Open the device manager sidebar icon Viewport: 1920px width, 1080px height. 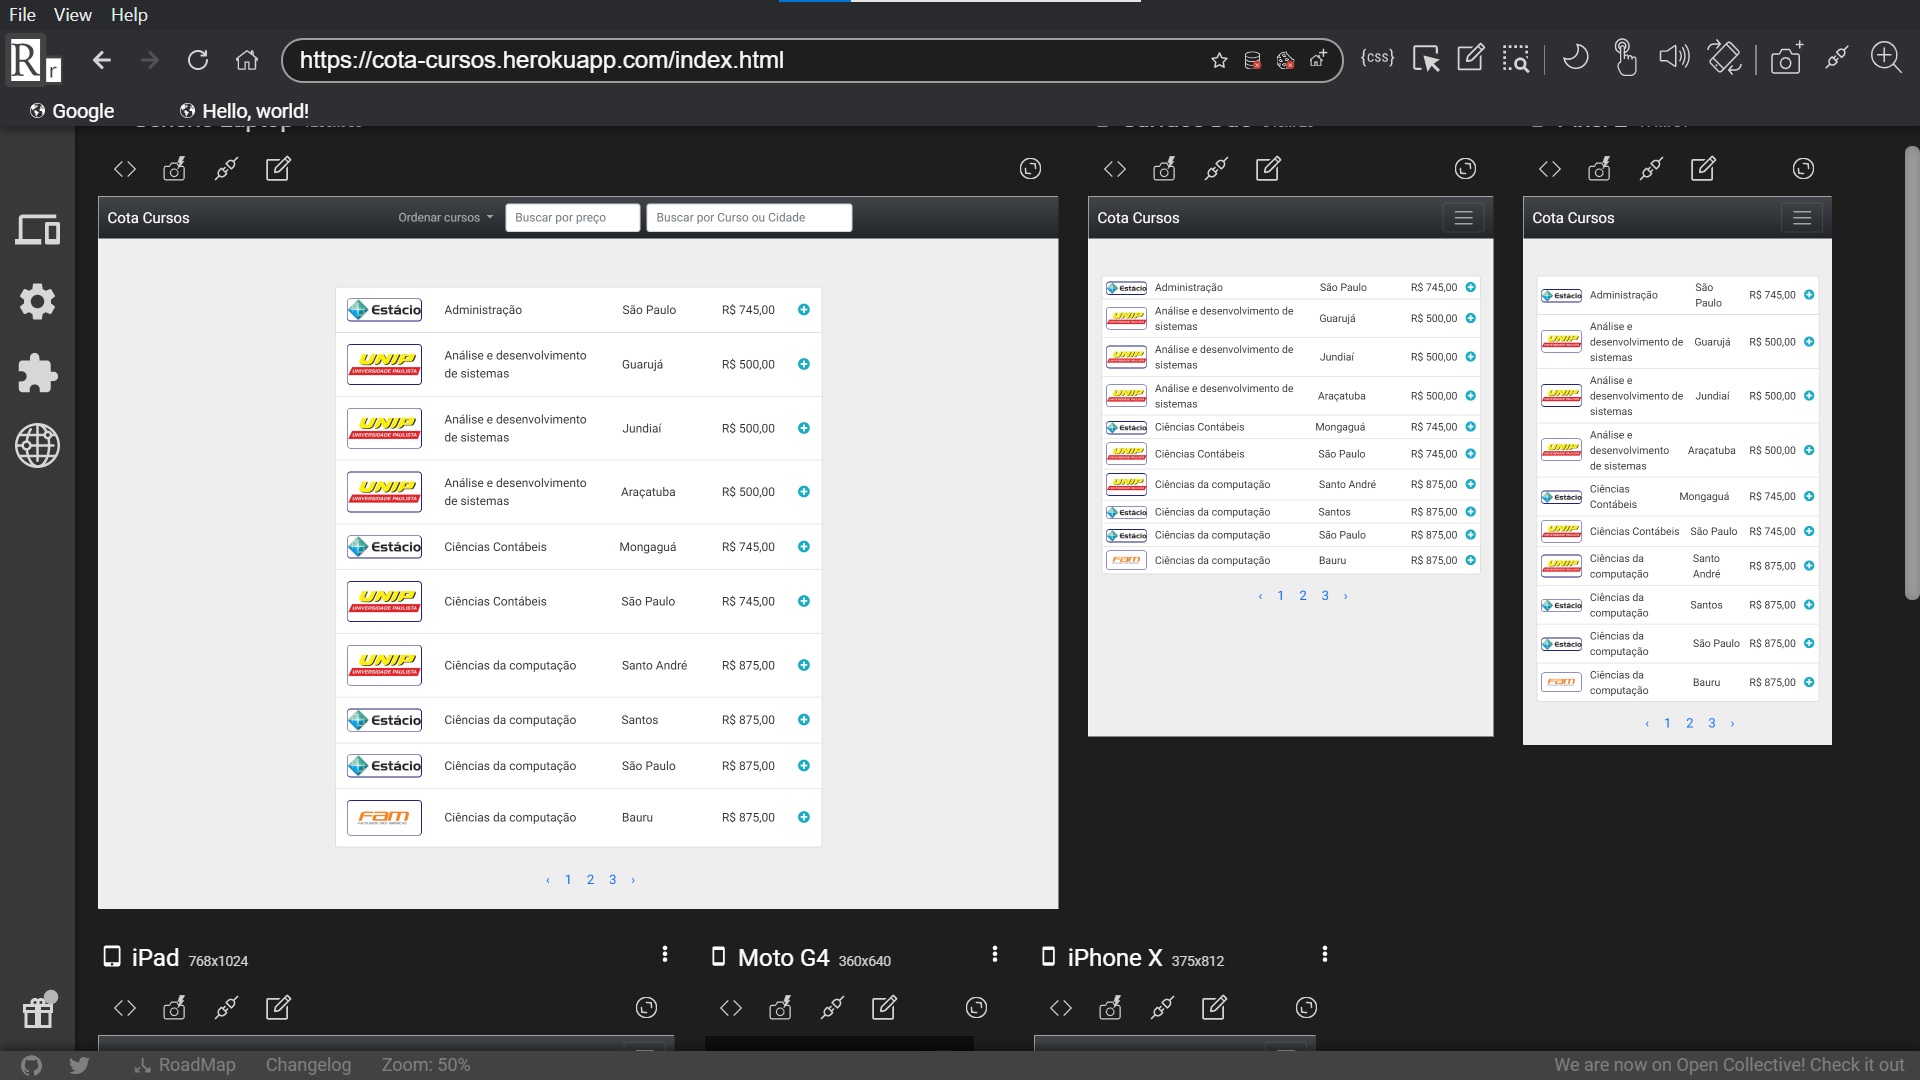[37, 230]
